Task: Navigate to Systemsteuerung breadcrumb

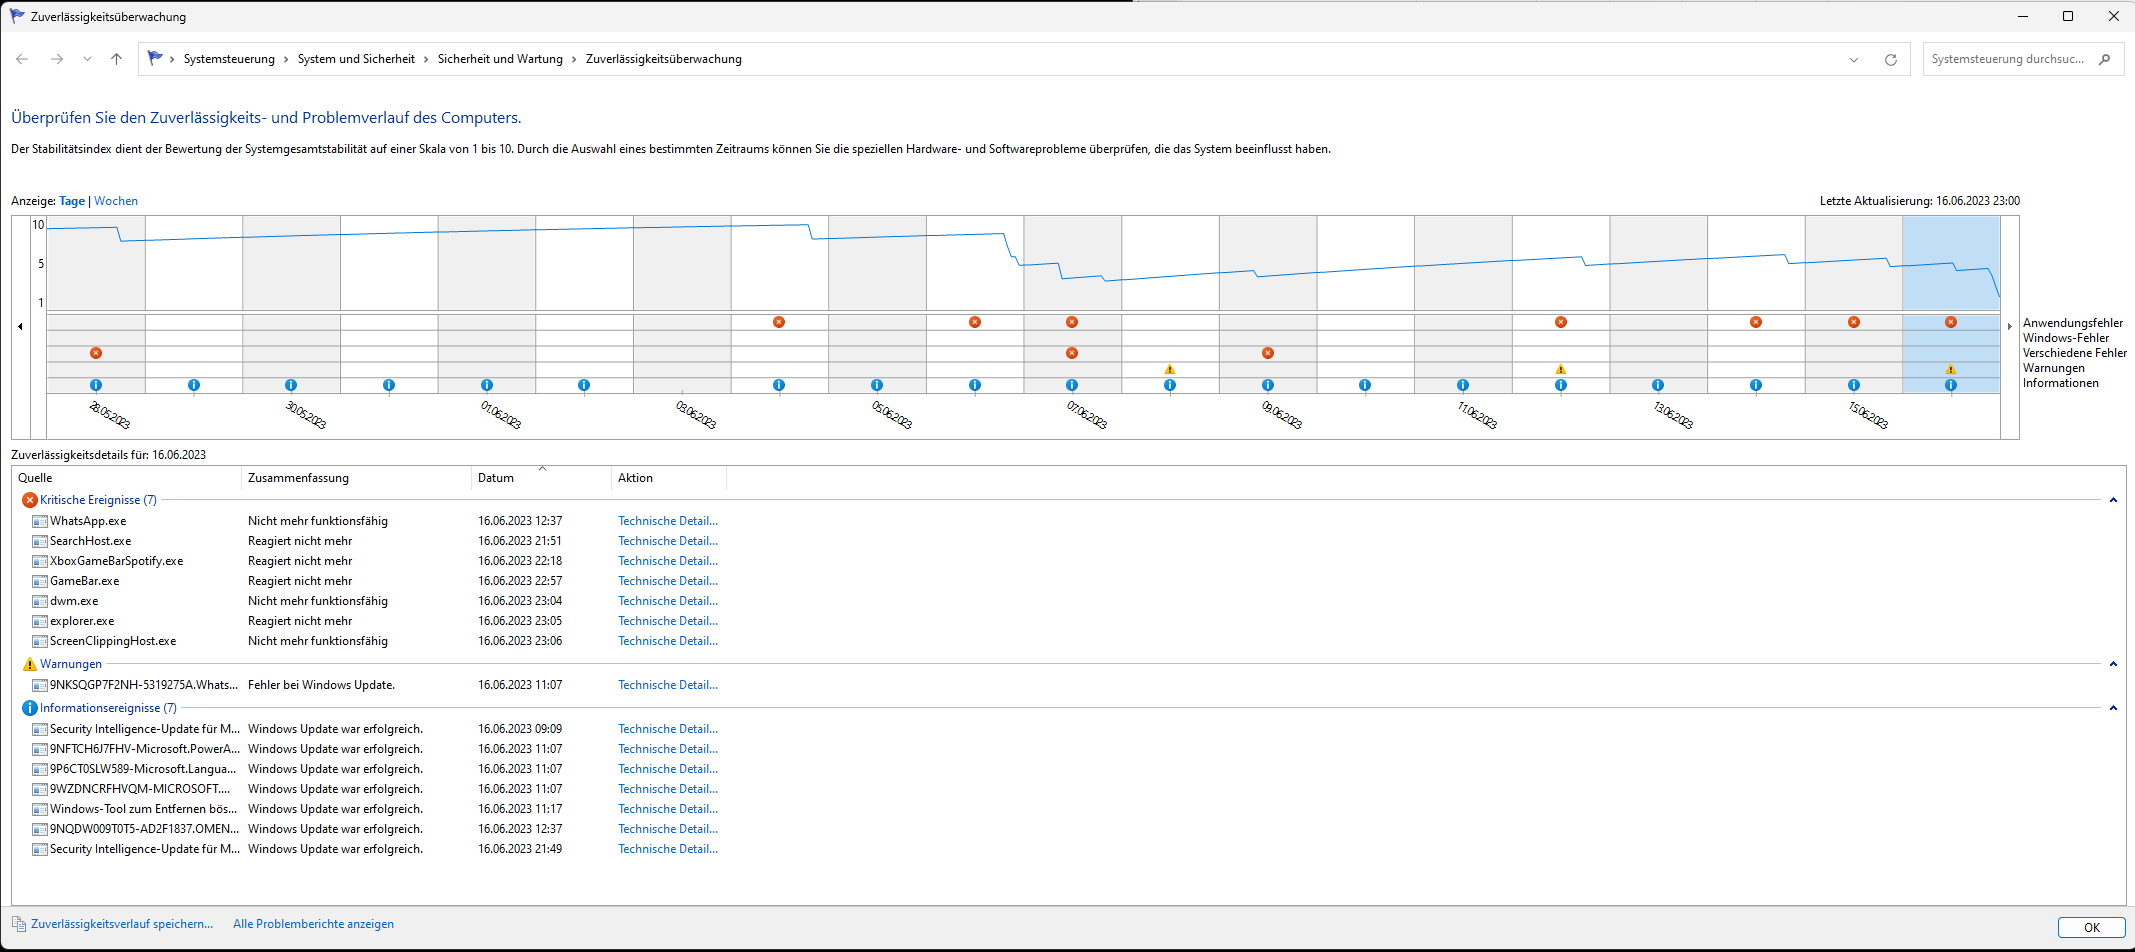Action: [x=229, y=59]
